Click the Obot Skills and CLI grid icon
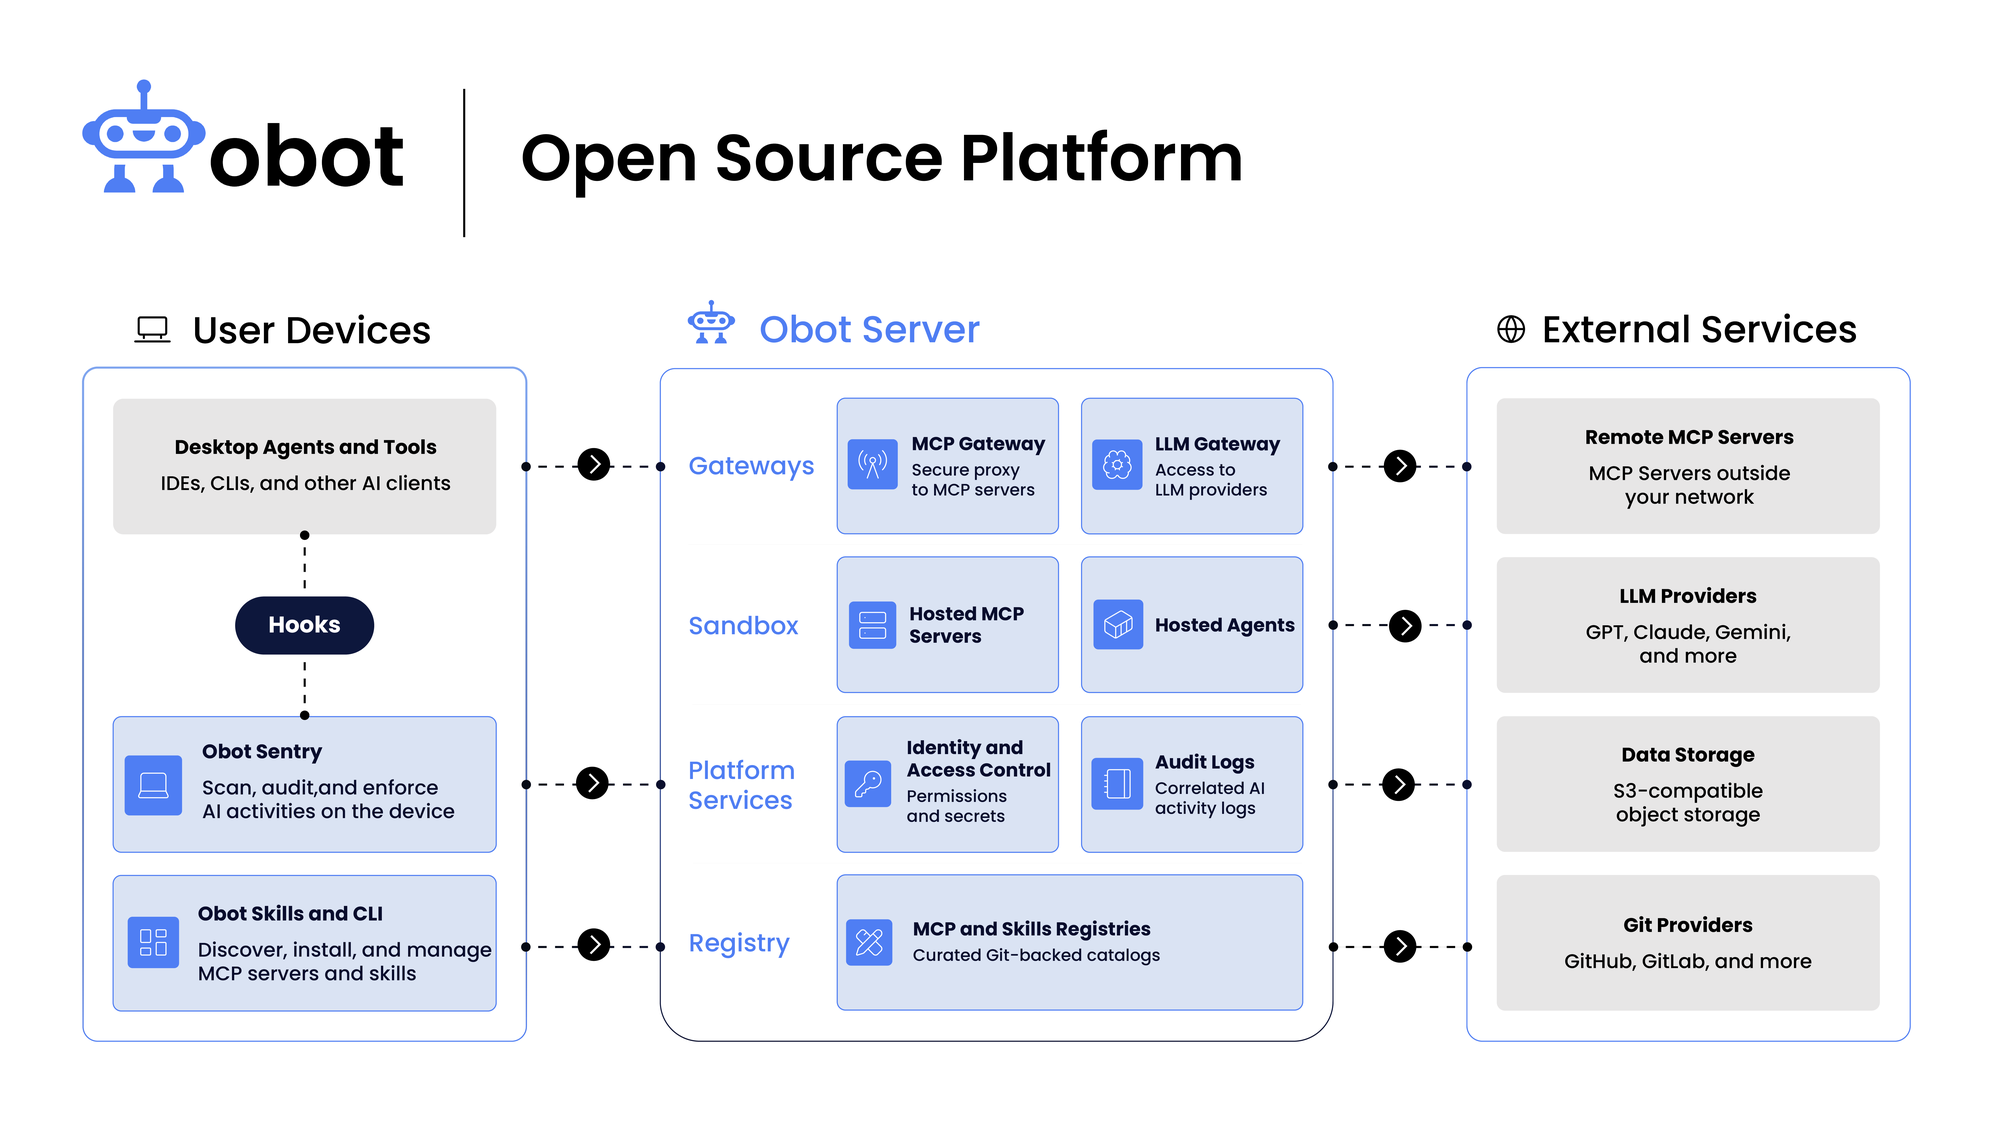This screenshot has width=2000, height=1131. (154, 942)
